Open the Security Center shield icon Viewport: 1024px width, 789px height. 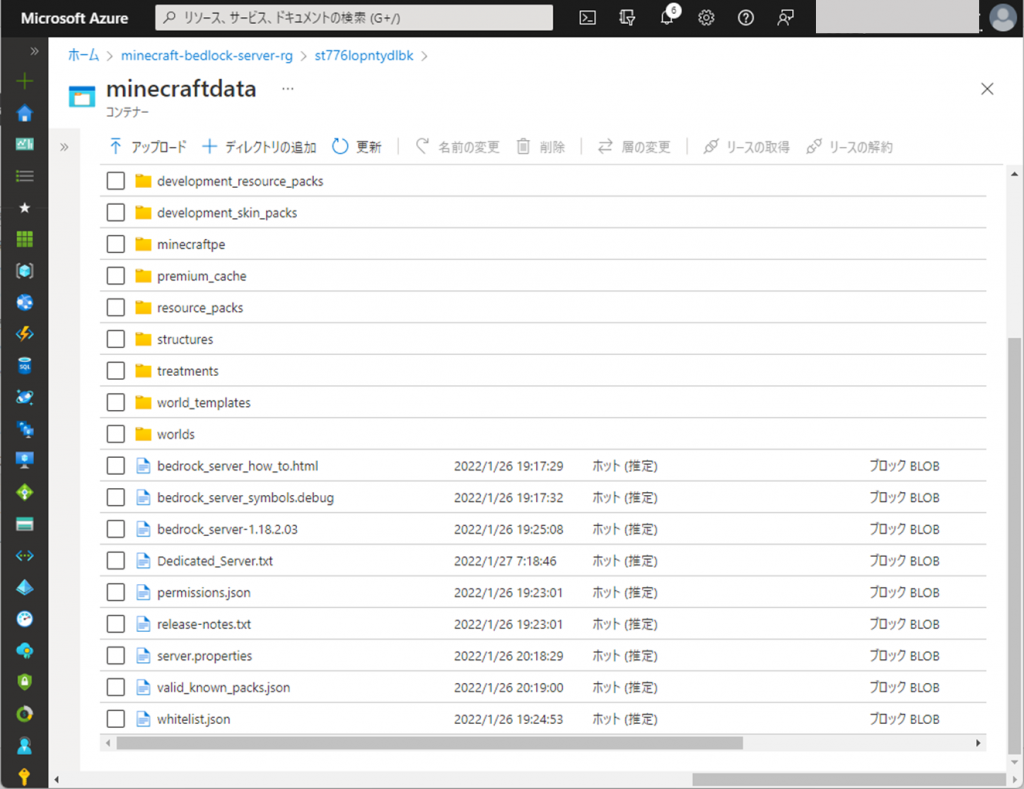(x=25, y=682)
